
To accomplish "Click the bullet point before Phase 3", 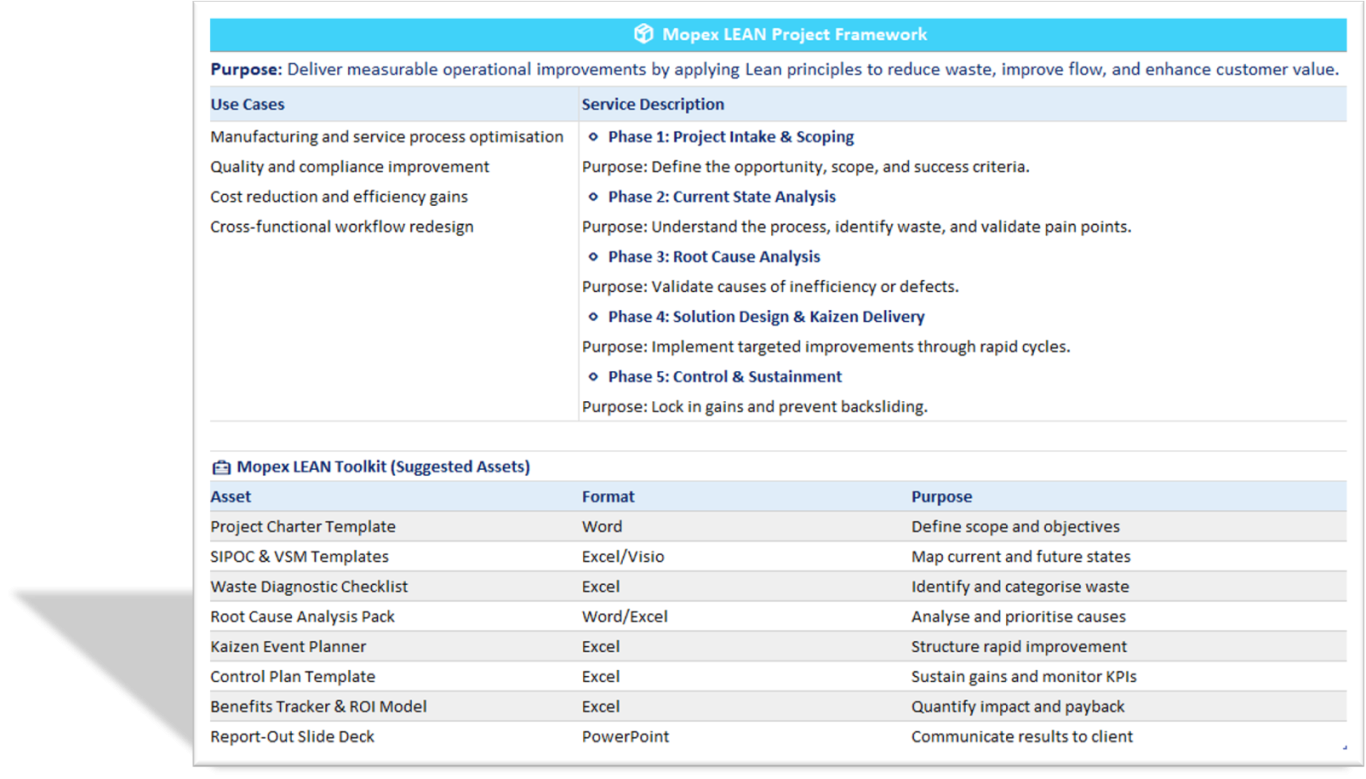I will (594, 257).
